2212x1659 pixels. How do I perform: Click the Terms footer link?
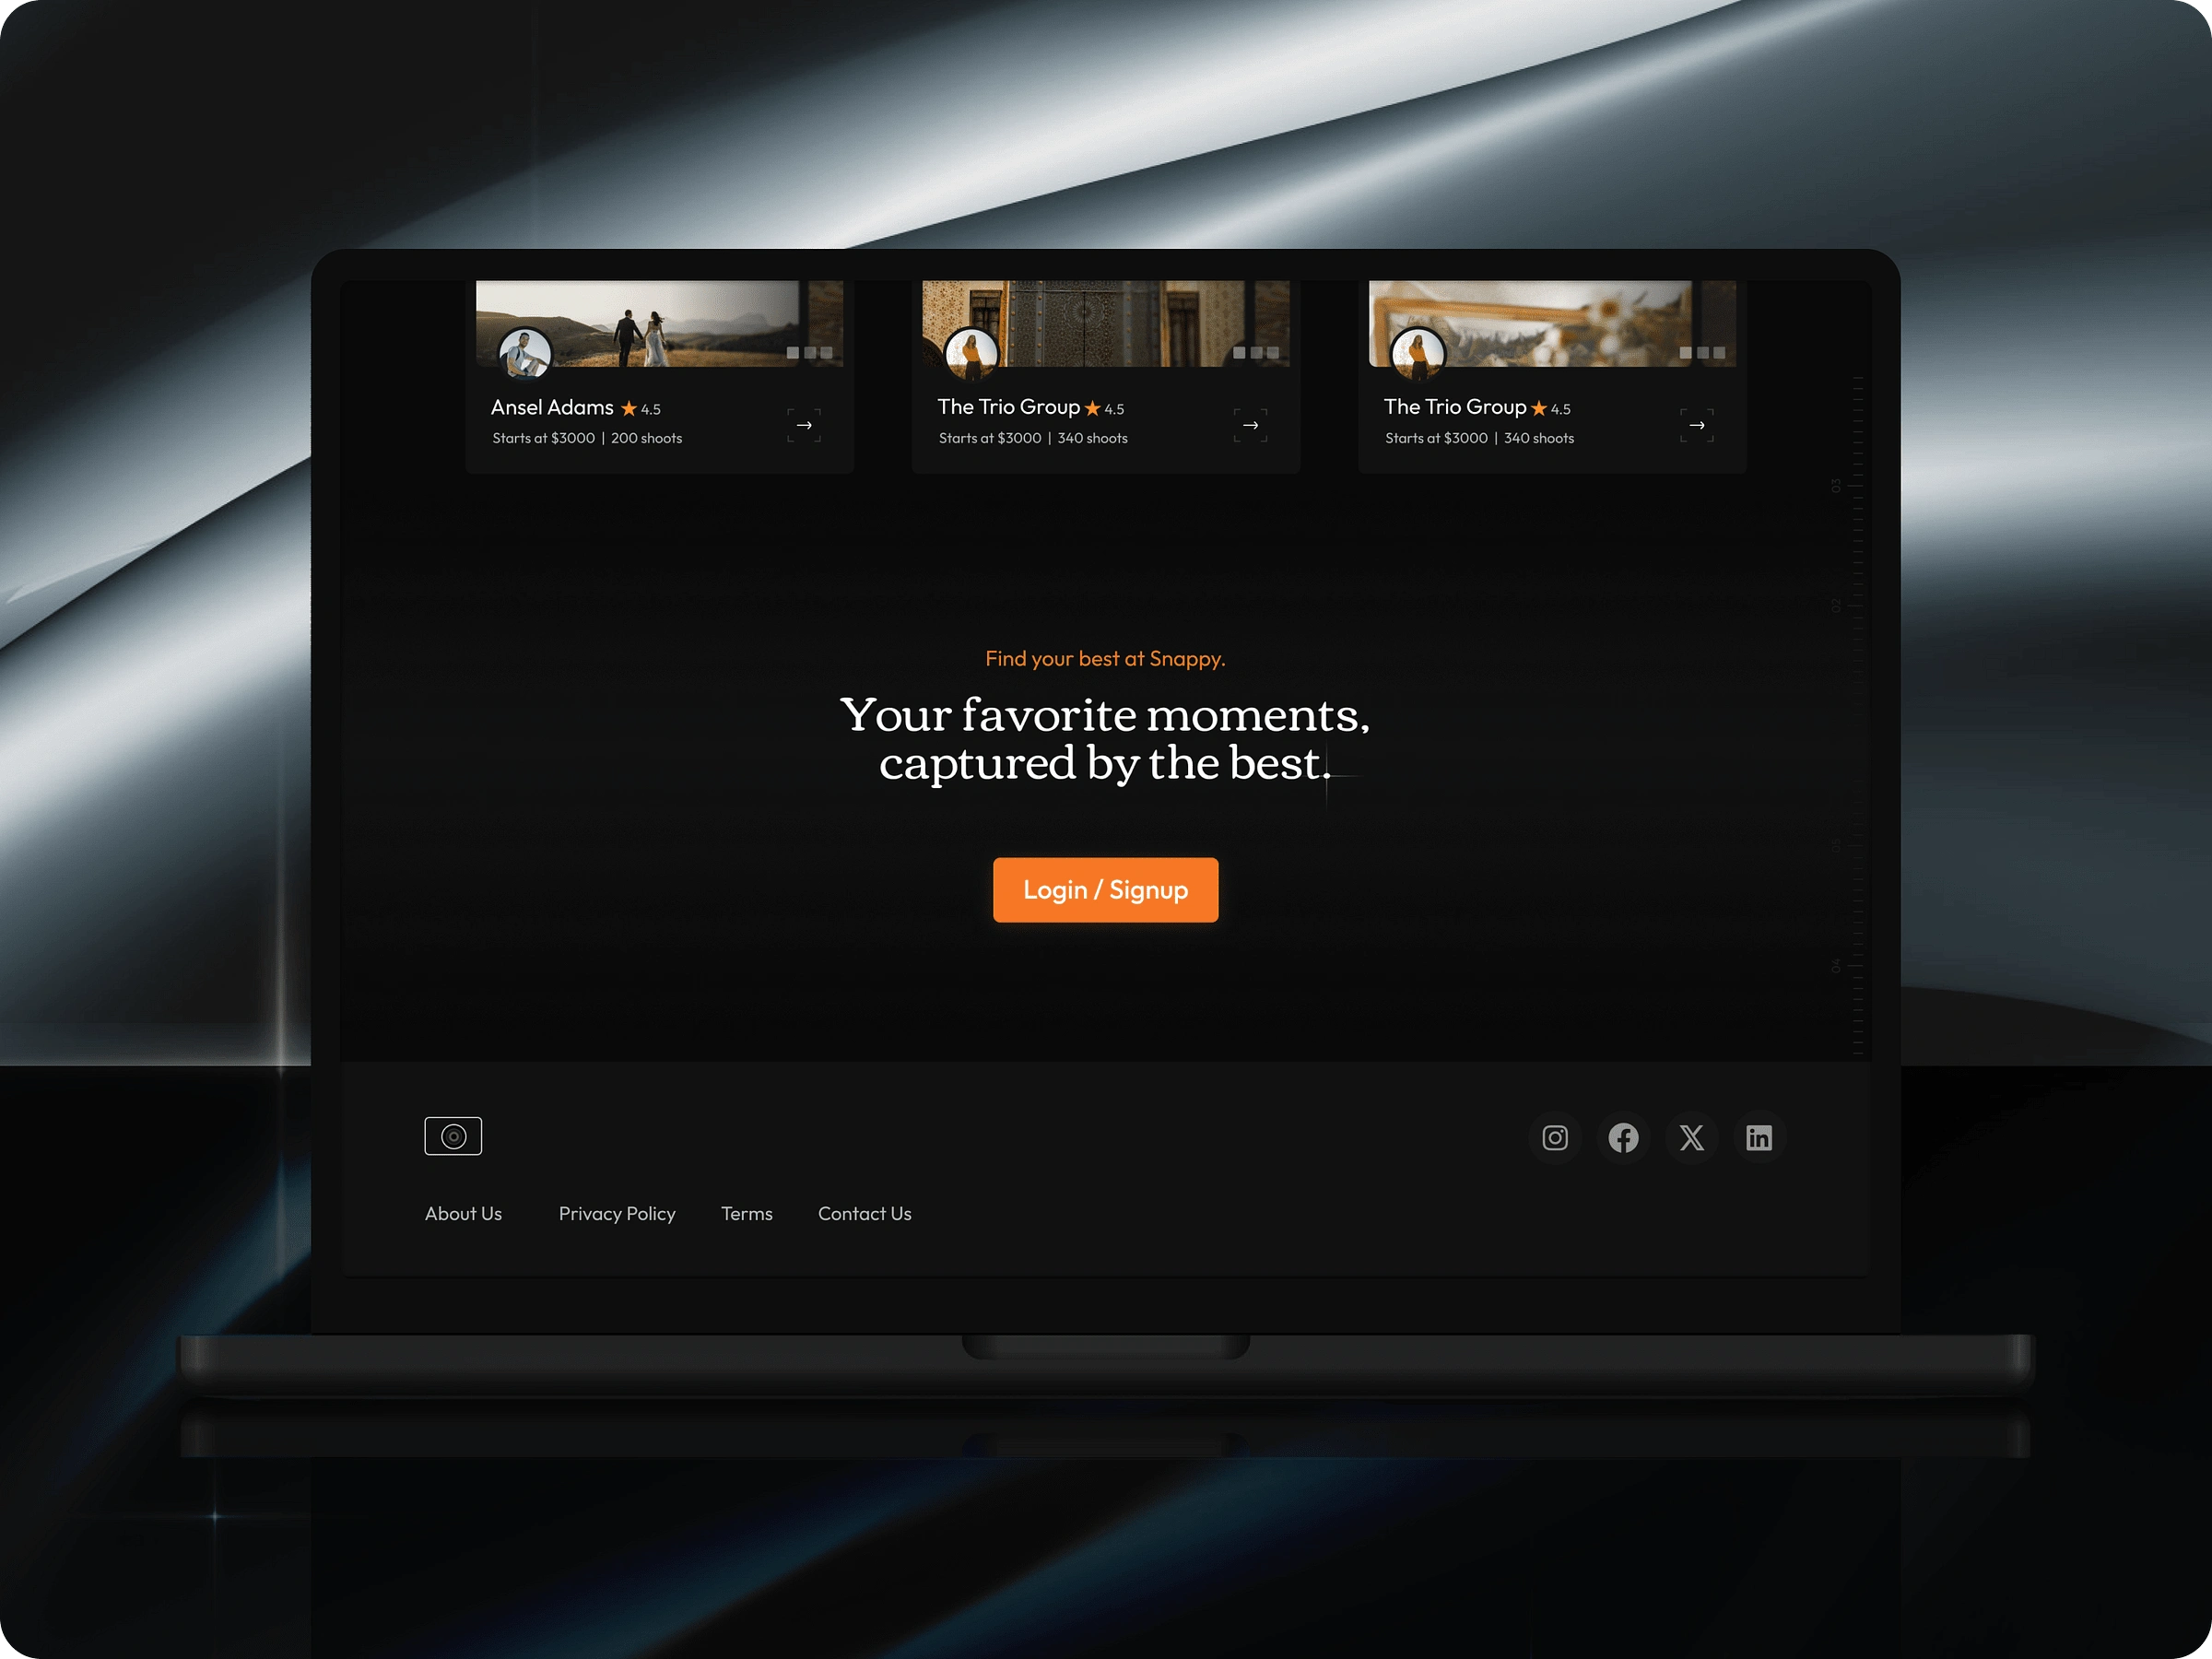click(x=746, y=1213)
